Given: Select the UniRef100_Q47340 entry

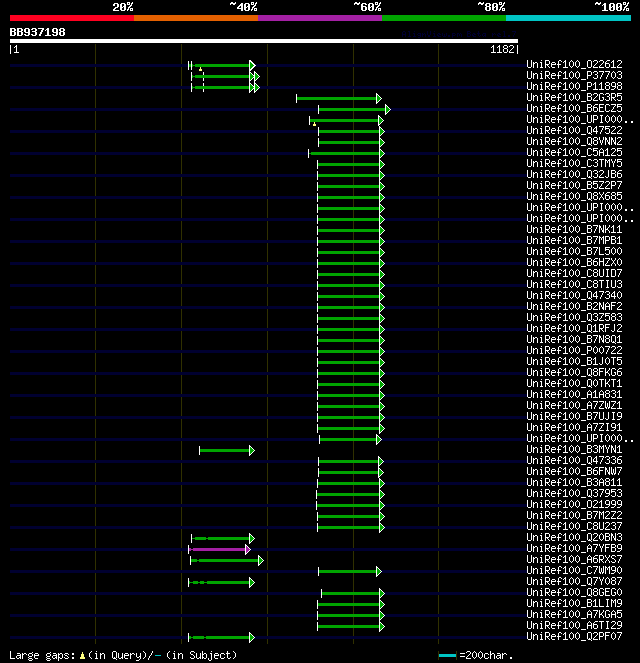Looking at the screenshot, I should click(x=574, y=295).
